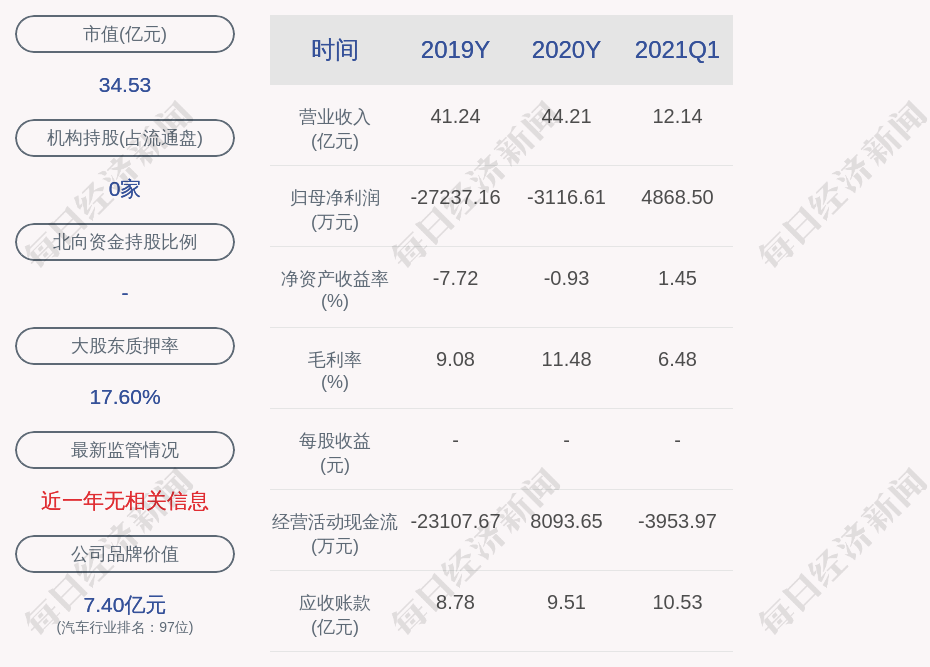
Task: Select the market value 34.53
Action: 125,85
